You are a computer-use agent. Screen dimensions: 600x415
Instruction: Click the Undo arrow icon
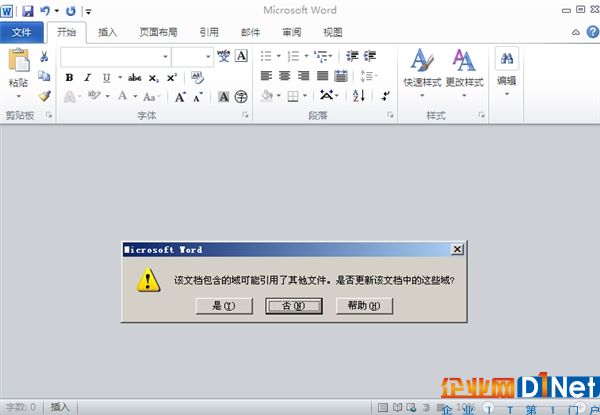tap(45, 11)
